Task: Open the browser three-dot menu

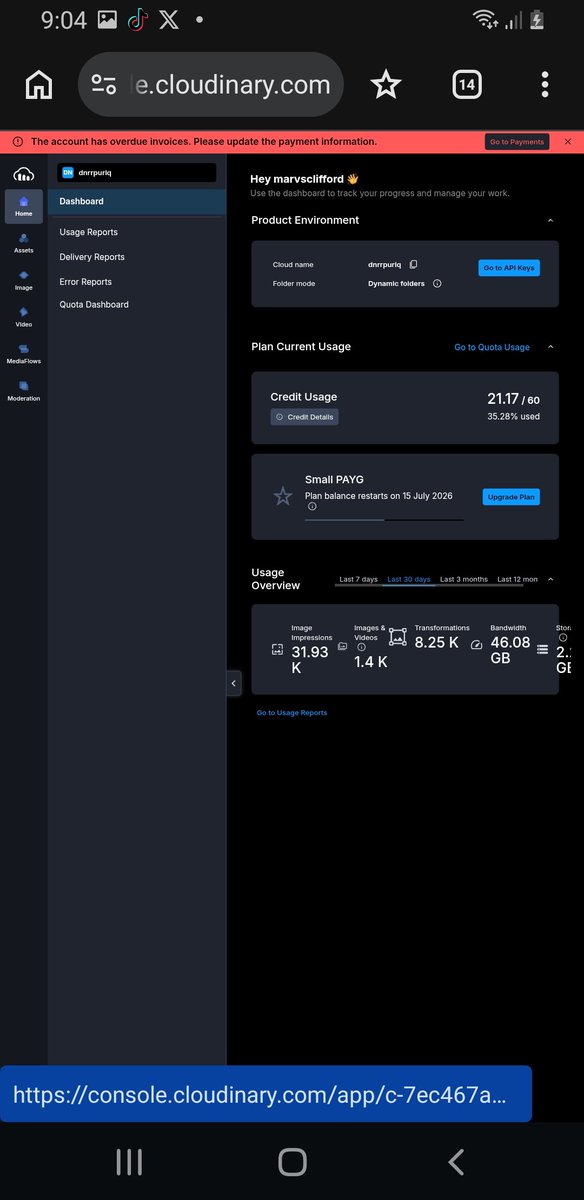Action: pyautogui.click(x=545, y=85)
